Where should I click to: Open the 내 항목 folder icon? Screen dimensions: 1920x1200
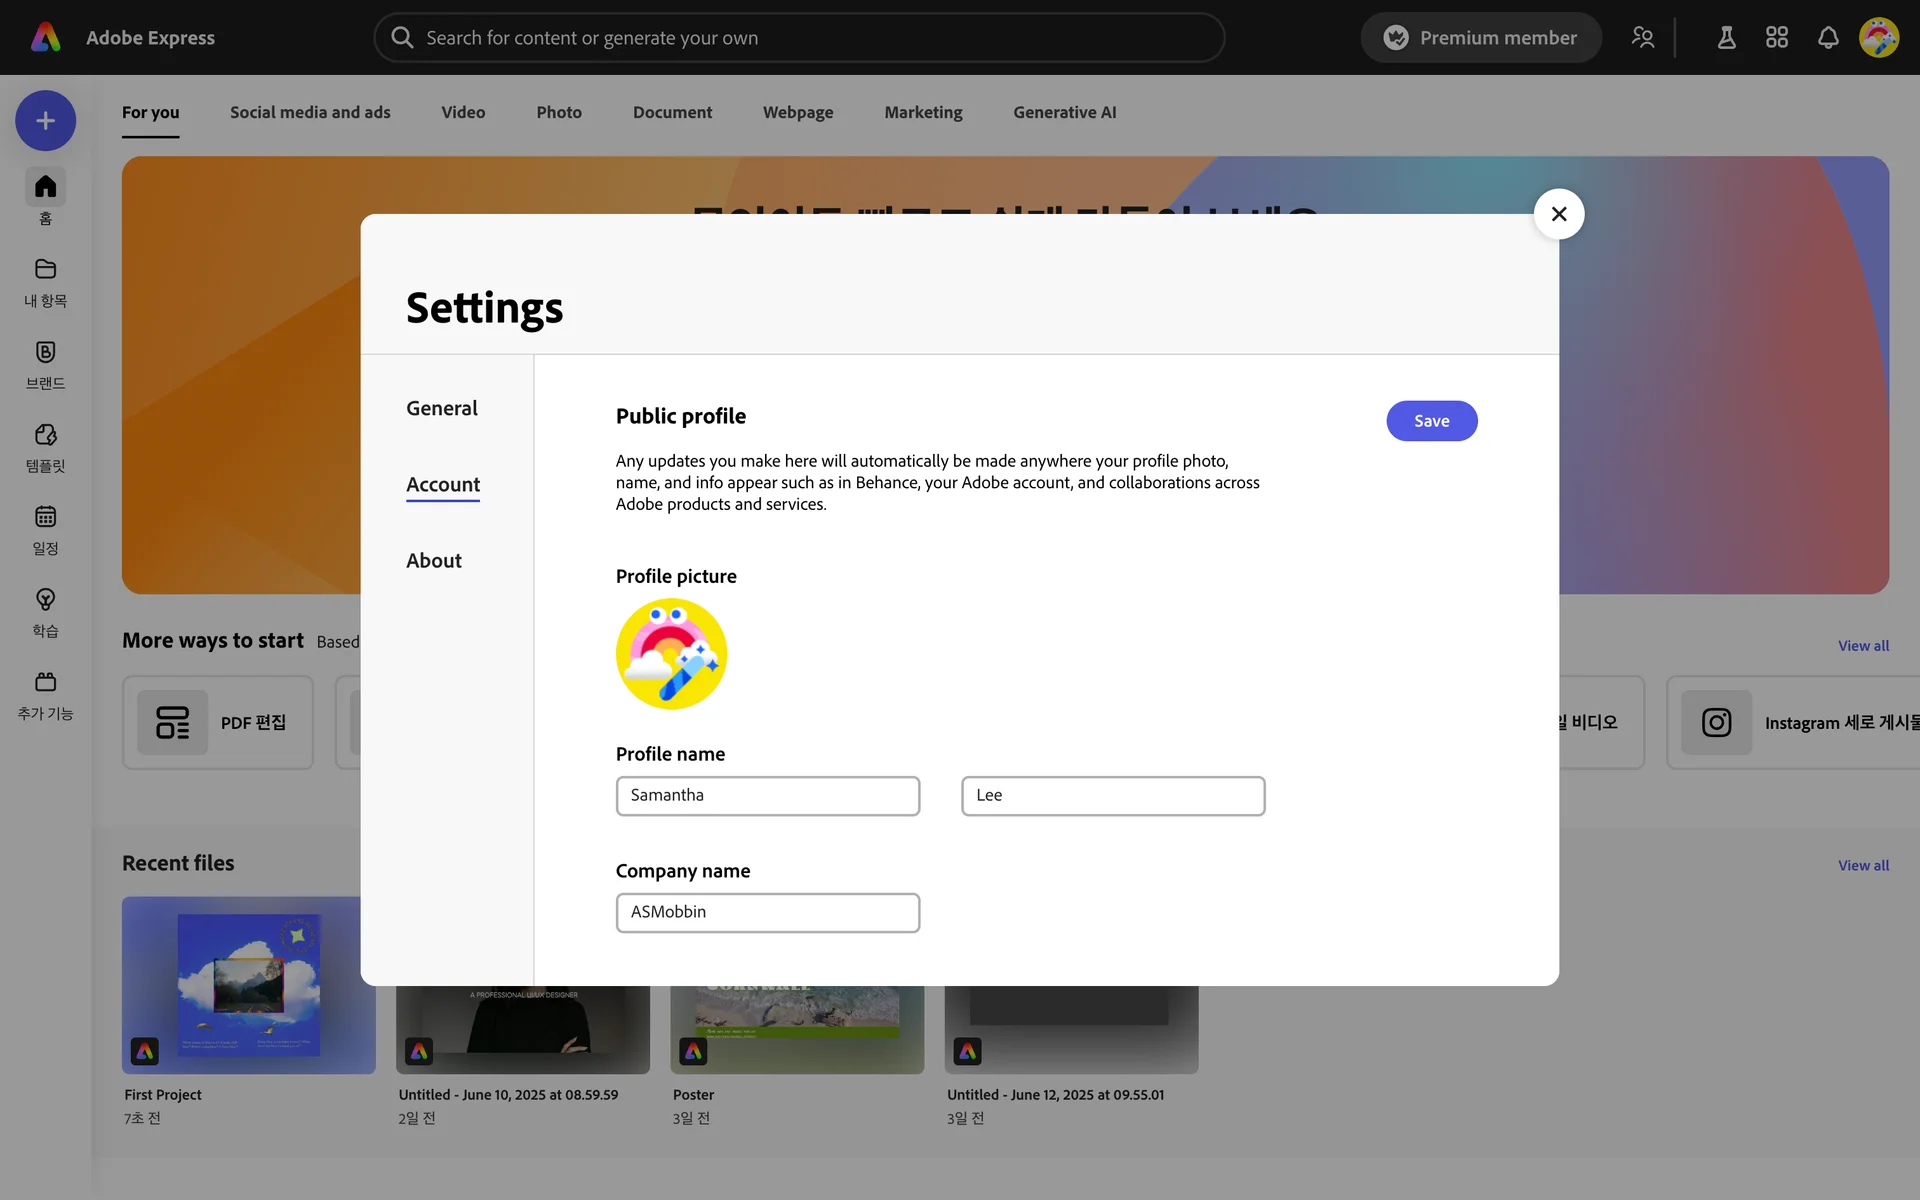[x=45, y=269]
